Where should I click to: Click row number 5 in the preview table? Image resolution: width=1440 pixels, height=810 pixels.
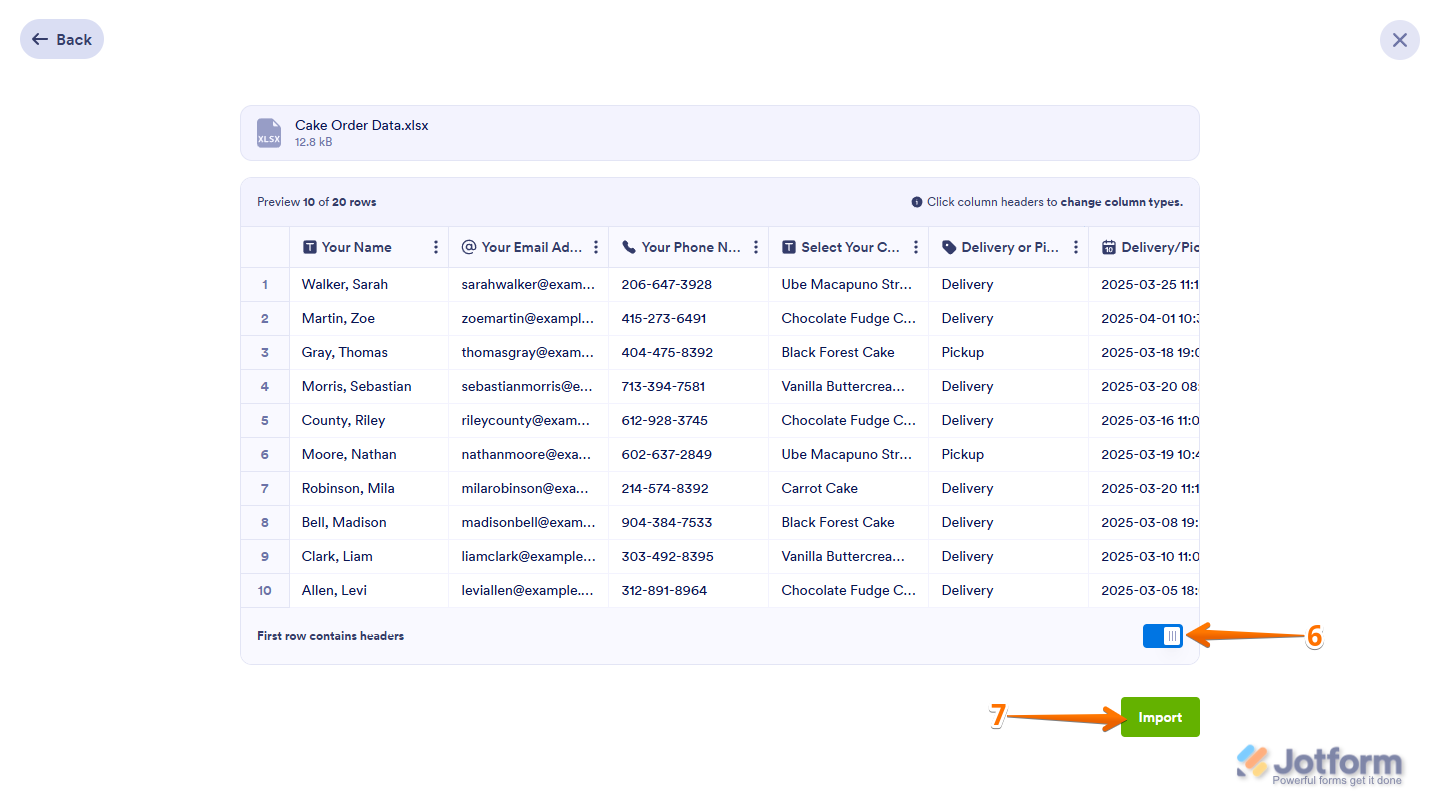(265, 420)
